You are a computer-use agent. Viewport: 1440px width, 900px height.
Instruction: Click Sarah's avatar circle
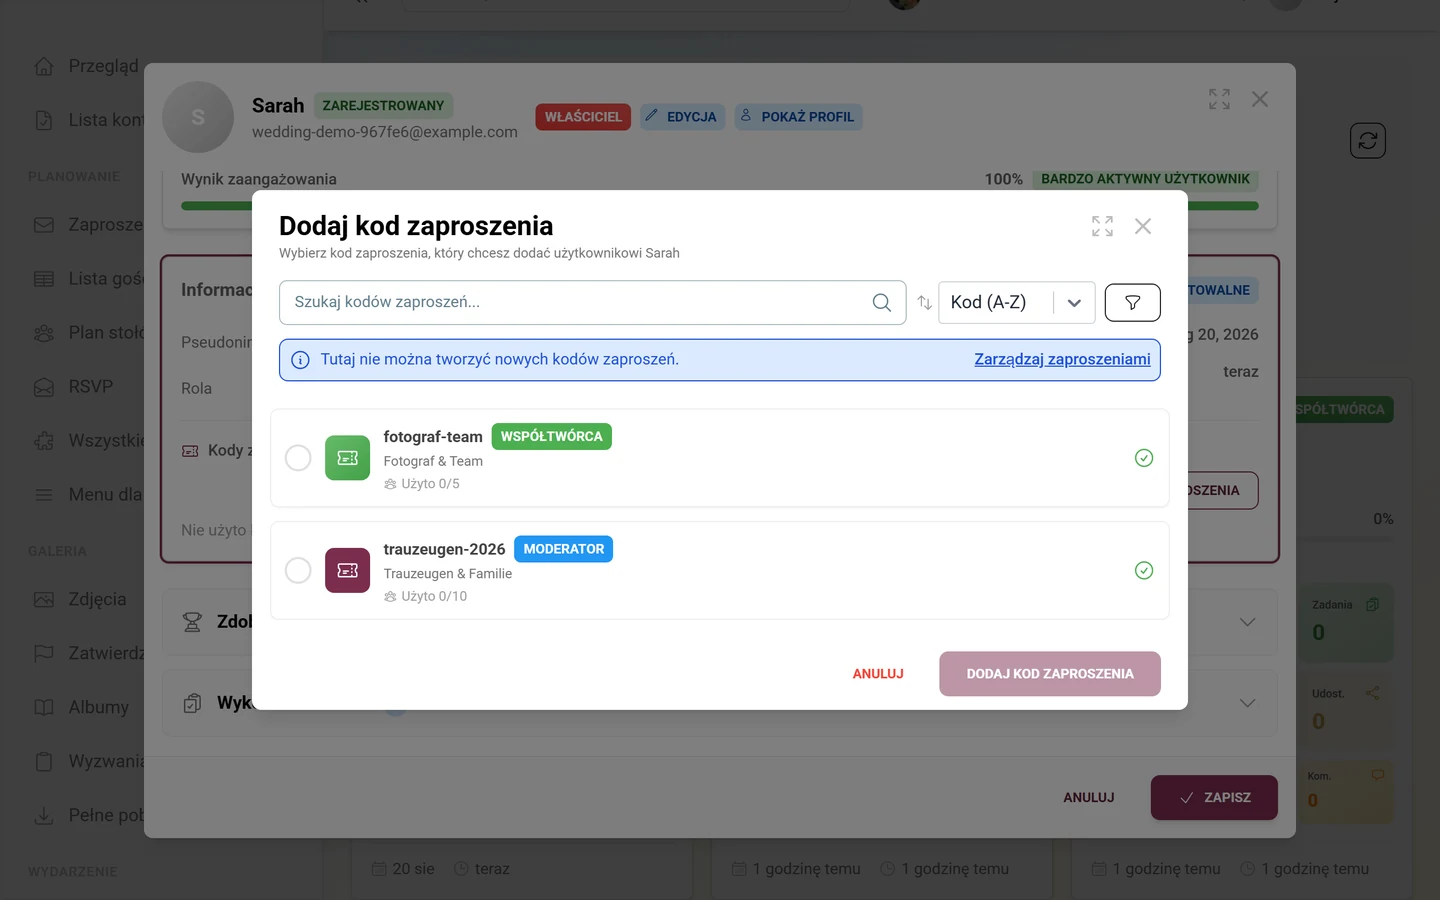[198, 117]
